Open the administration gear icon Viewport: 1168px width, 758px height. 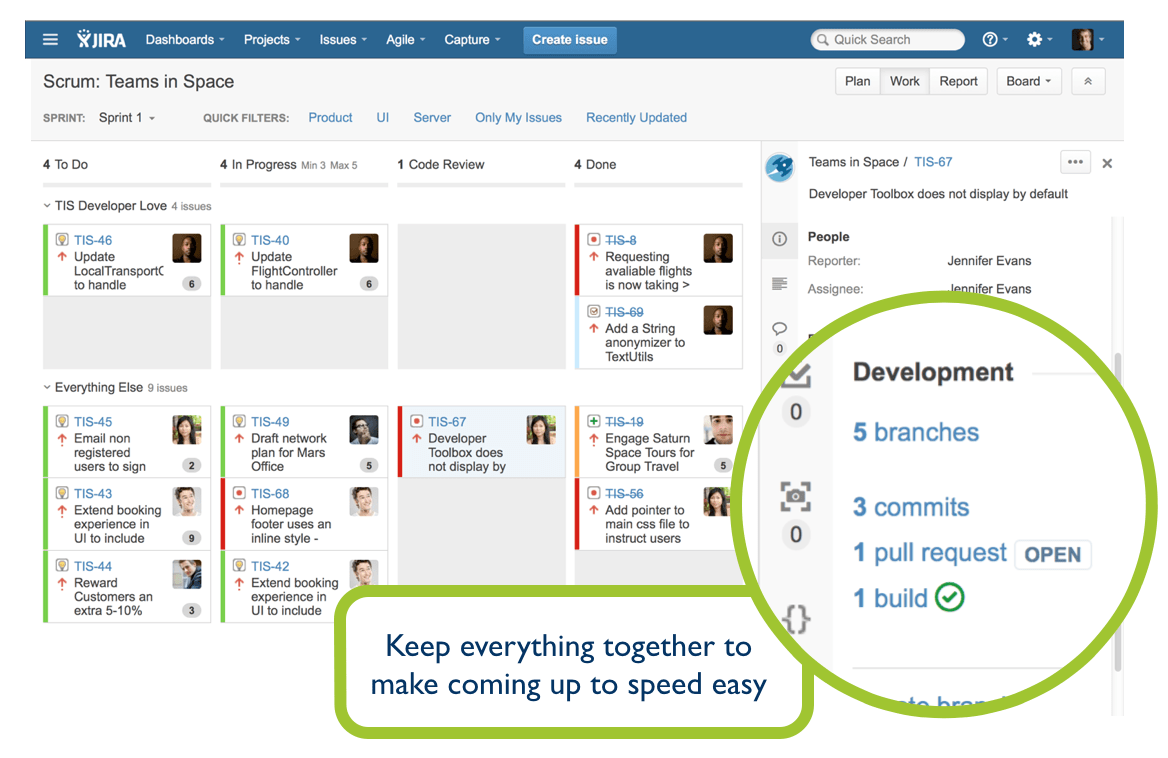1034,39
